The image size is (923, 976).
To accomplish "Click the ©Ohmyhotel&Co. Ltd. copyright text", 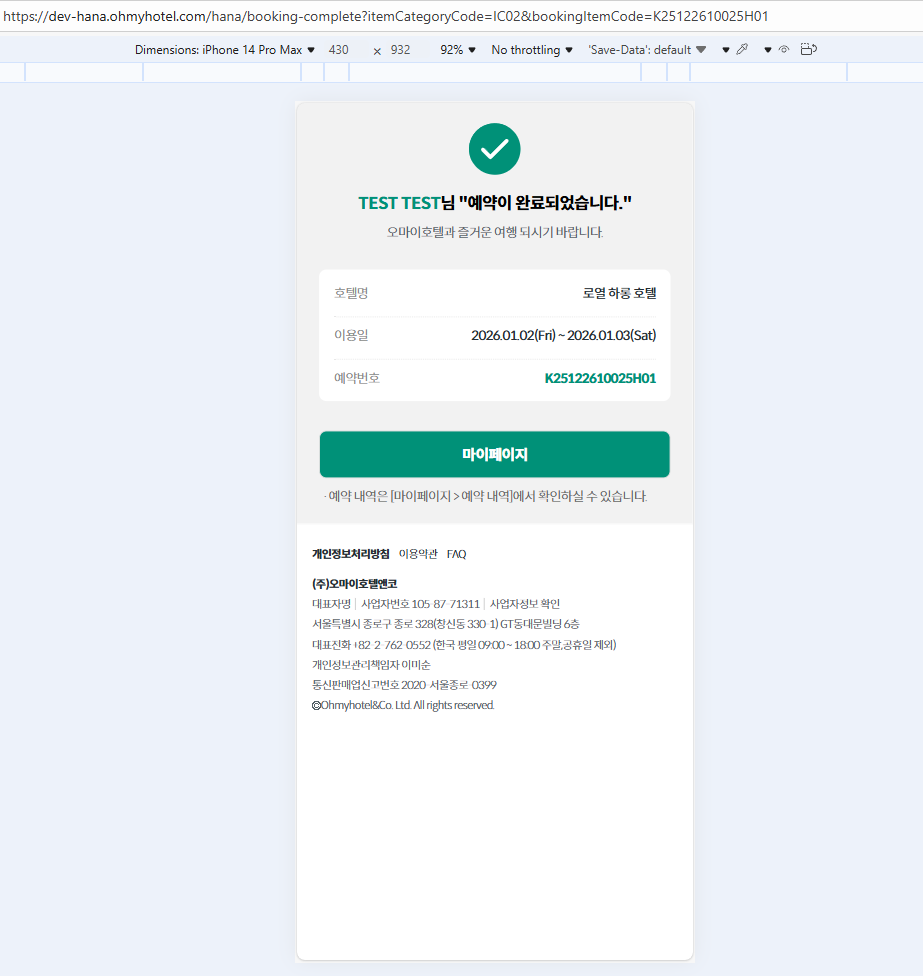I will click(403, 705).
